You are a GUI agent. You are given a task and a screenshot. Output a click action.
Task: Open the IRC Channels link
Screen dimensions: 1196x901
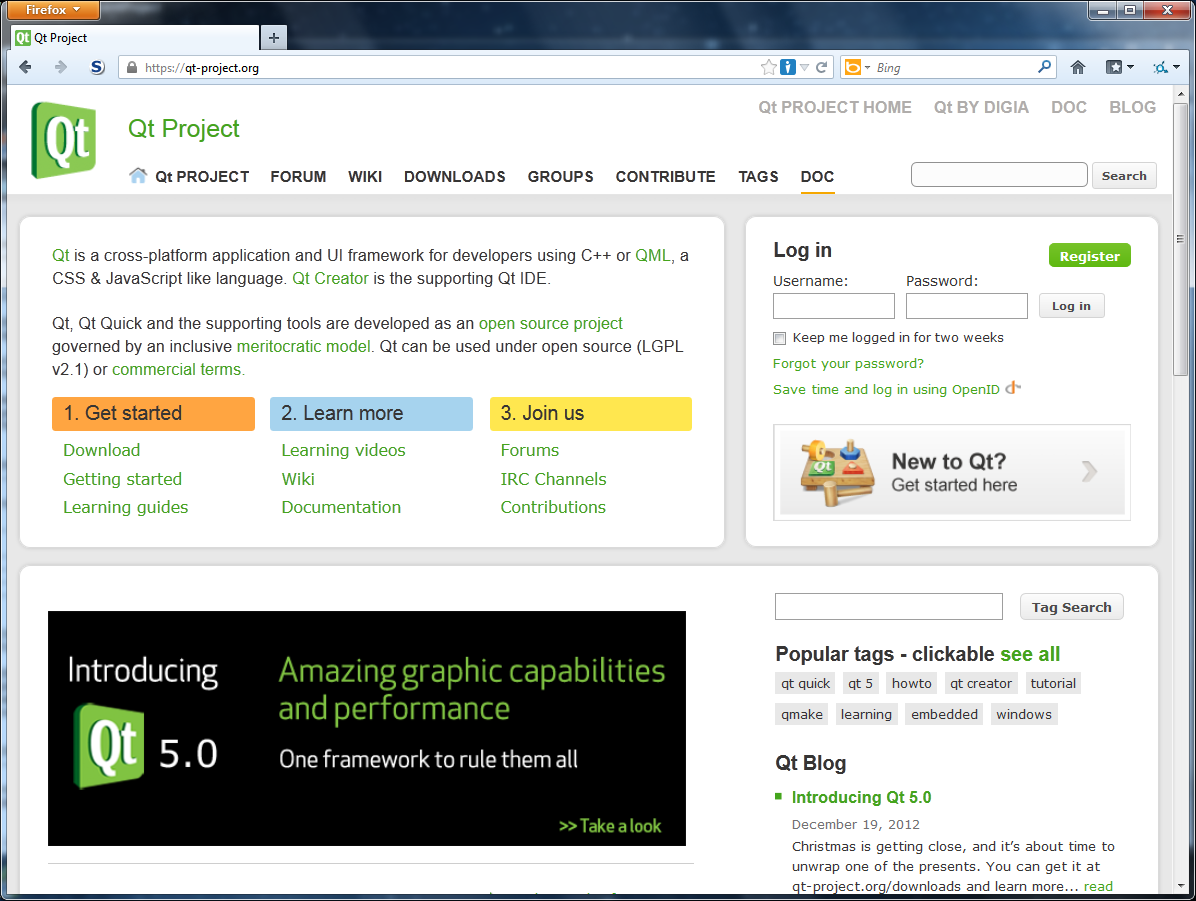coord(553,479)
